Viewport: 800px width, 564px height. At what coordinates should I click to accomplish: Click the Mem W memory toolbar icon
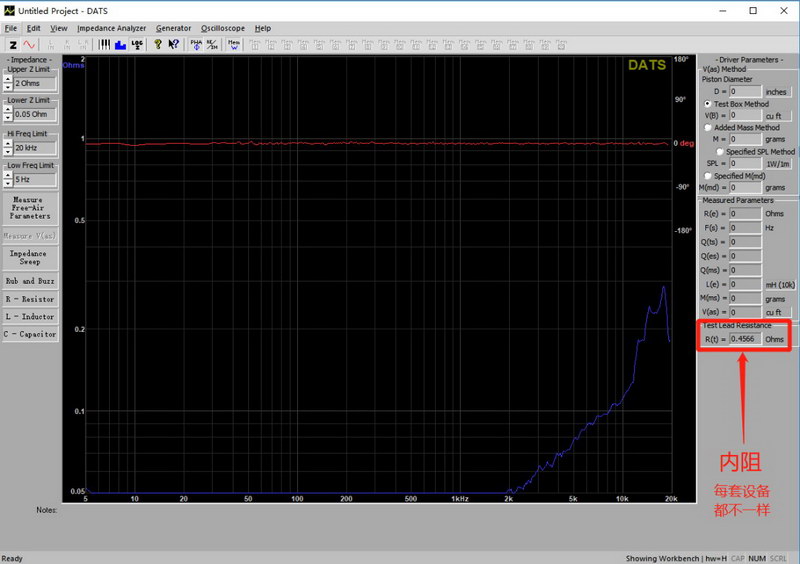(233, 44)
